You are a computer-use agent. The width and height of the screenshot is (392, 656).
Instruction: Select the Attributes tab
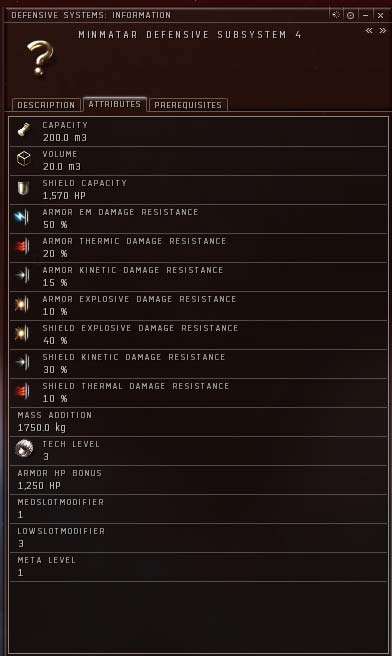(115, 104)
